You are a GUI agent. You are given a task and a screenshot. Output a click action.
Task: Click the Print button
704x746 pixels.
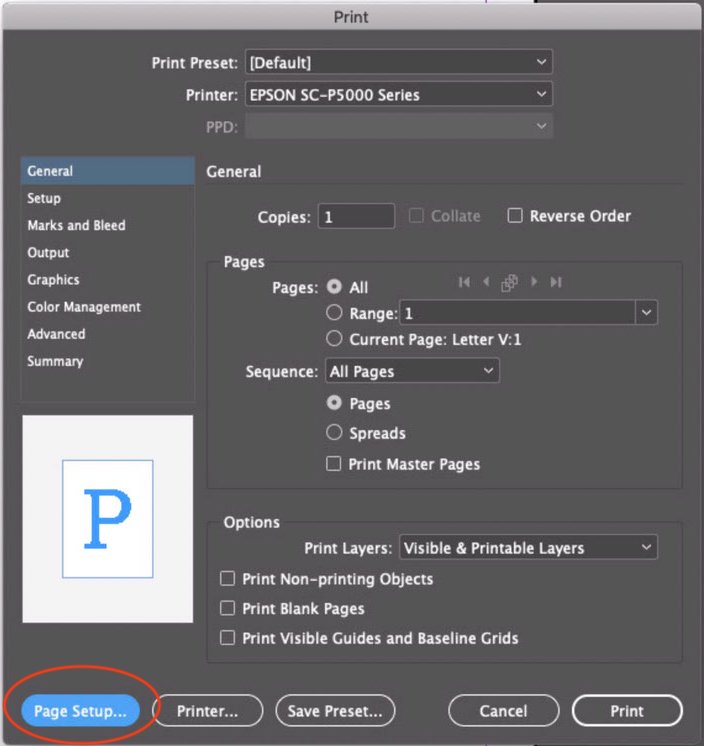[x=627, y=711]
